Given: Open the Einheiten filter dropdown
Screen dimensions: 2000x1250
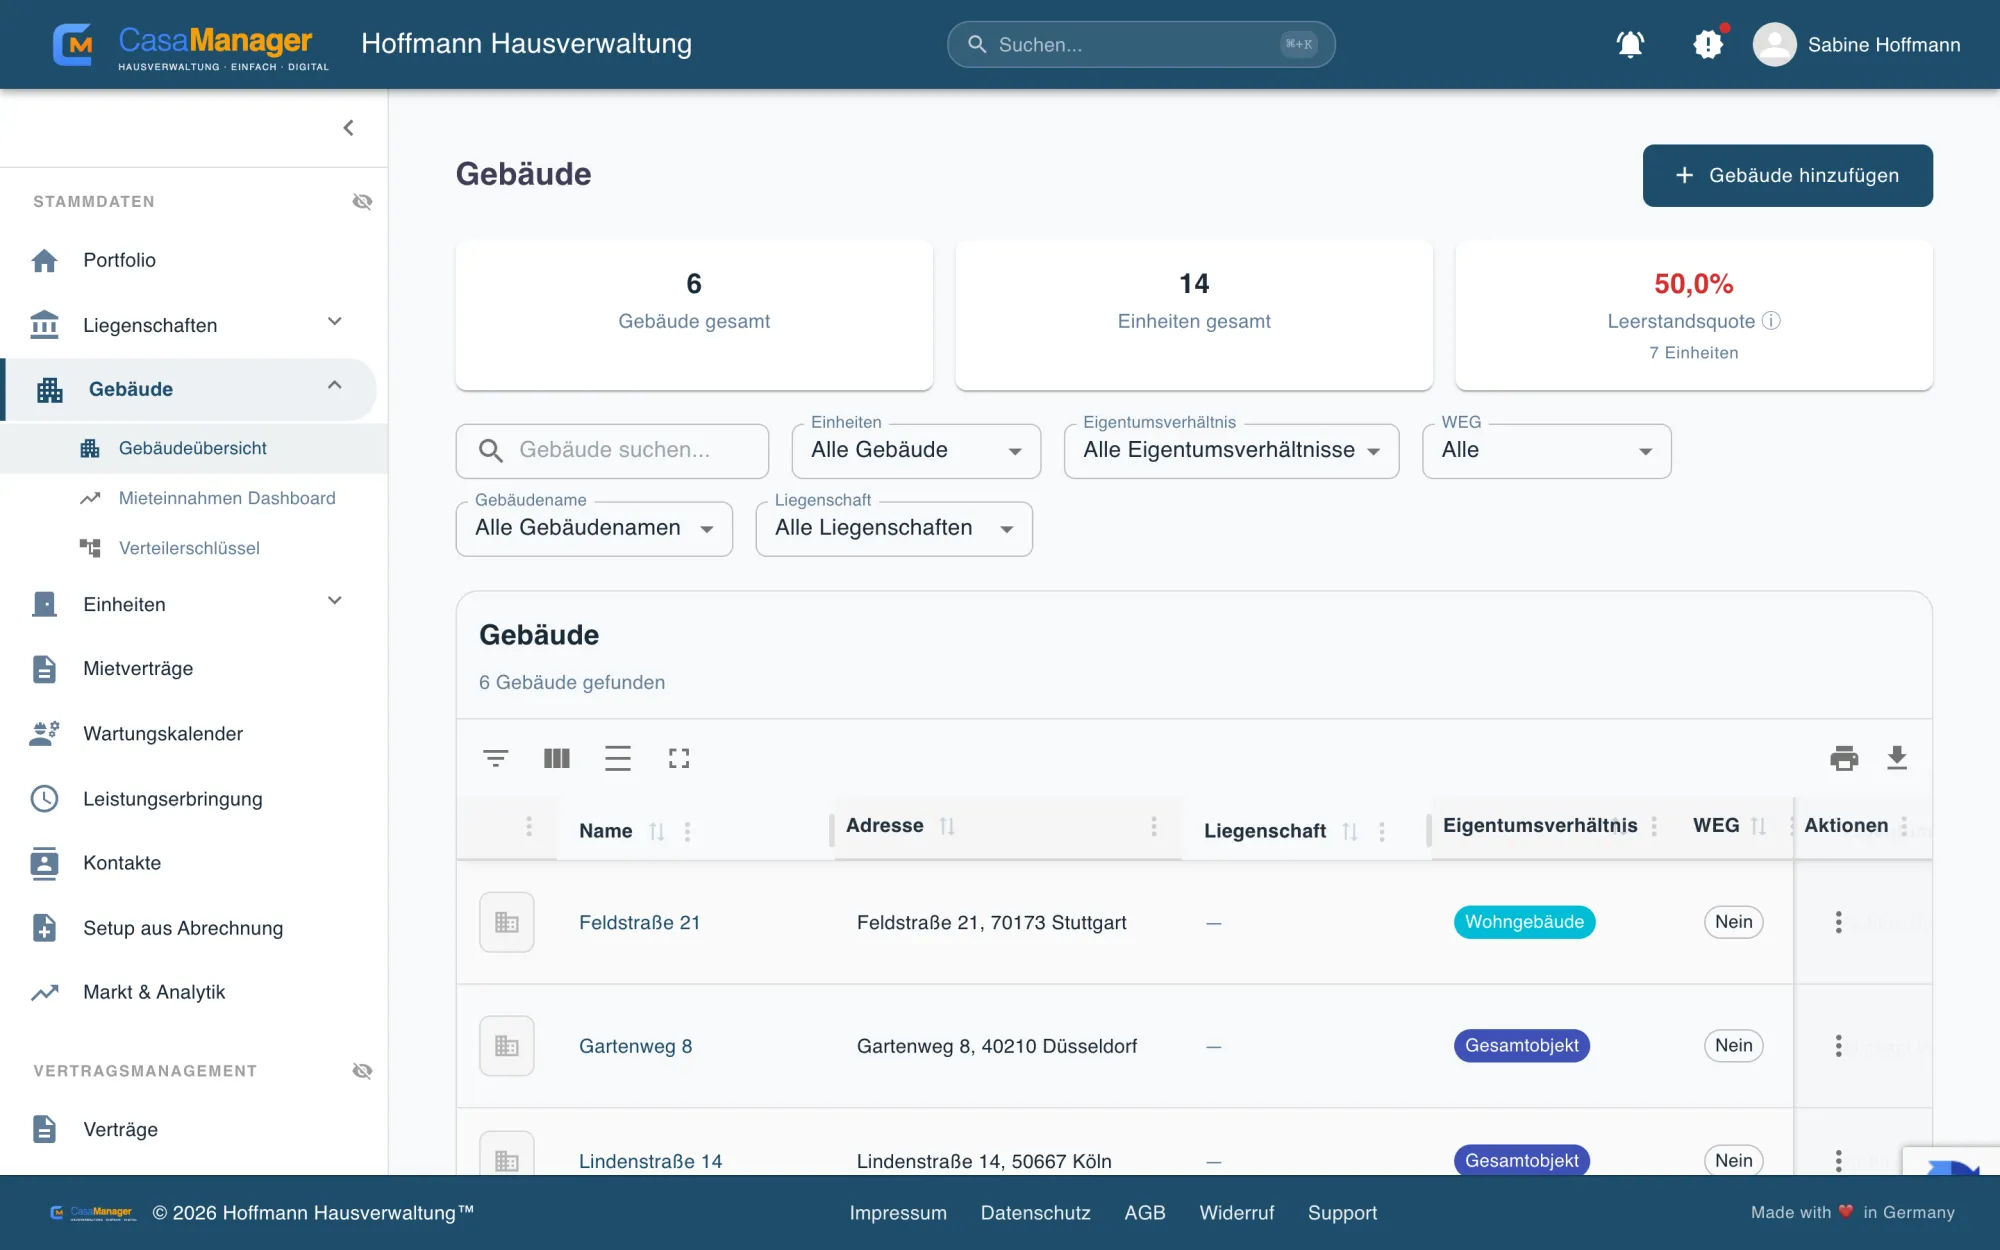Looking at the screenshot, I should coord(916,451).
